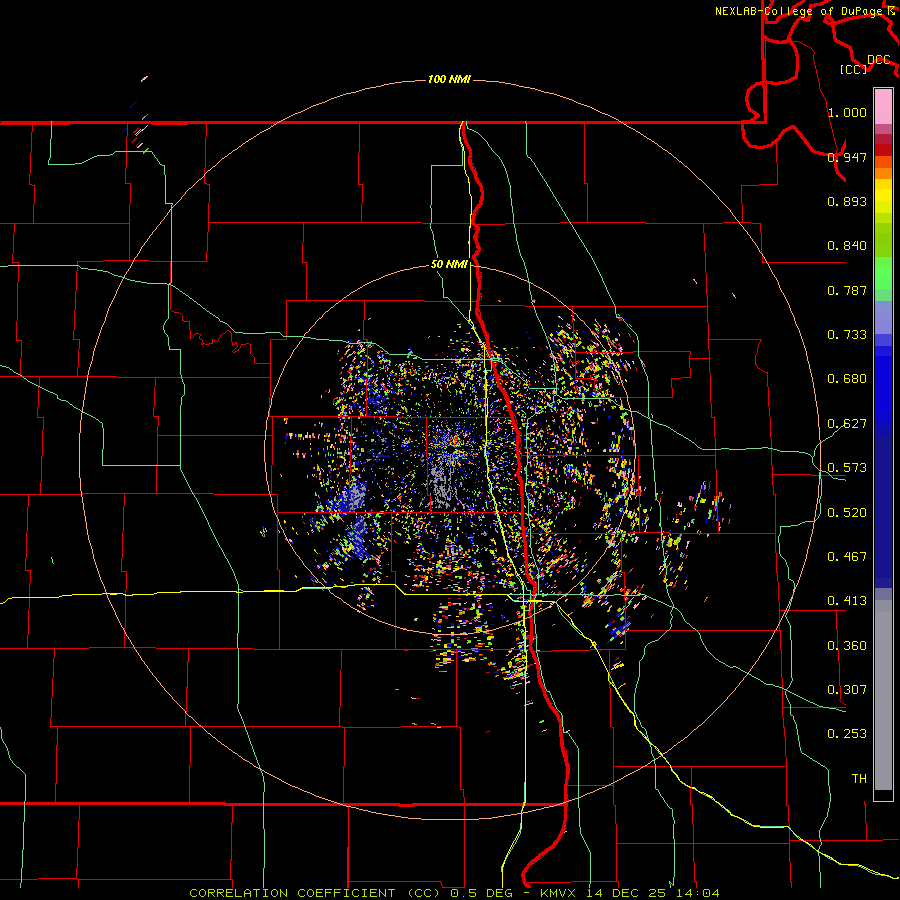Click the 0.520 color scale value
900x900 pixels.
click(x=847, y=513)
